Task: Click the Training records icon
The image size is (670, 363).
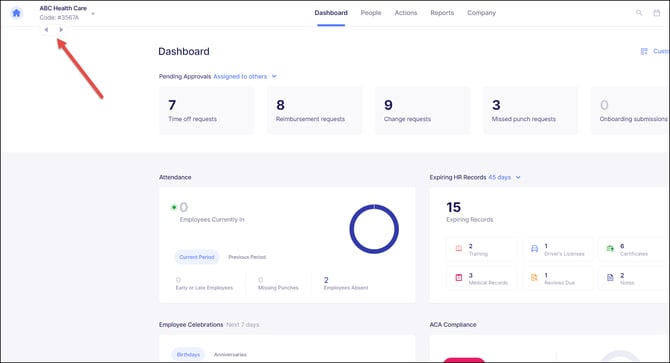Action: [x=458, y=249]
